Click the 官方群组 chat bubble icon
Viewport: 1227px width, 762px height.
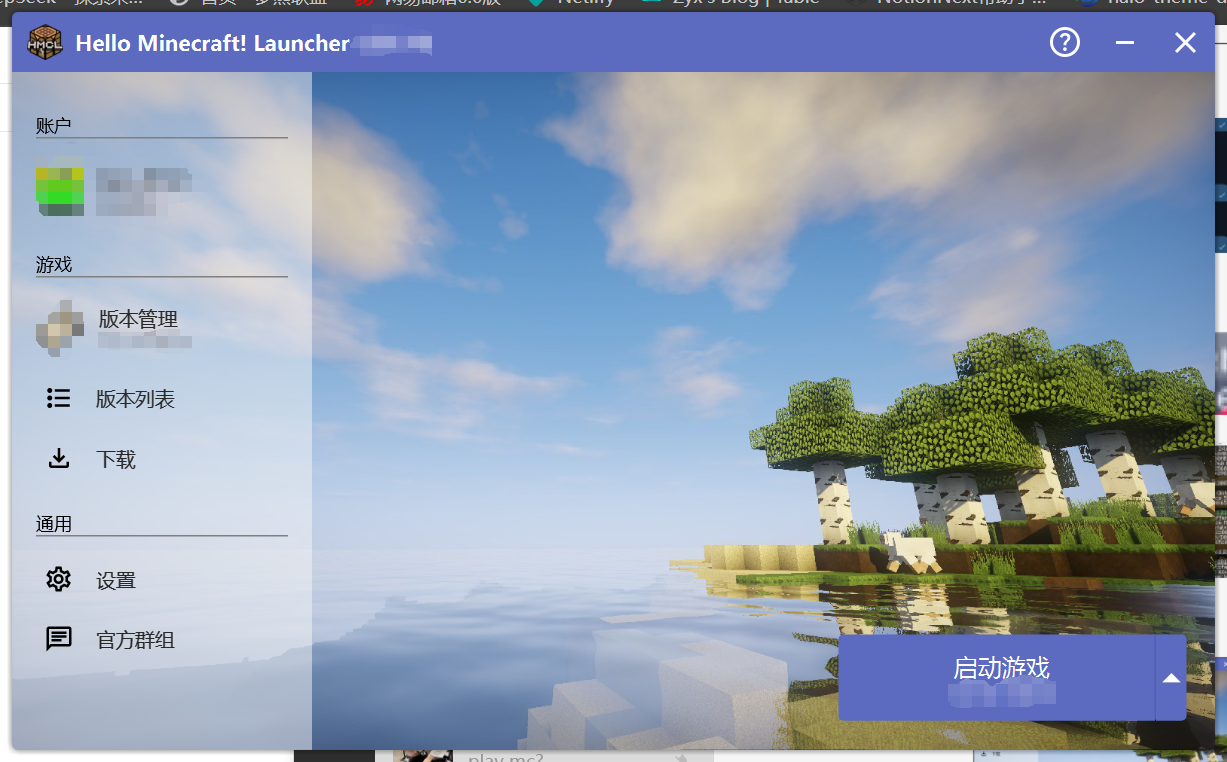tap(59, 639)
